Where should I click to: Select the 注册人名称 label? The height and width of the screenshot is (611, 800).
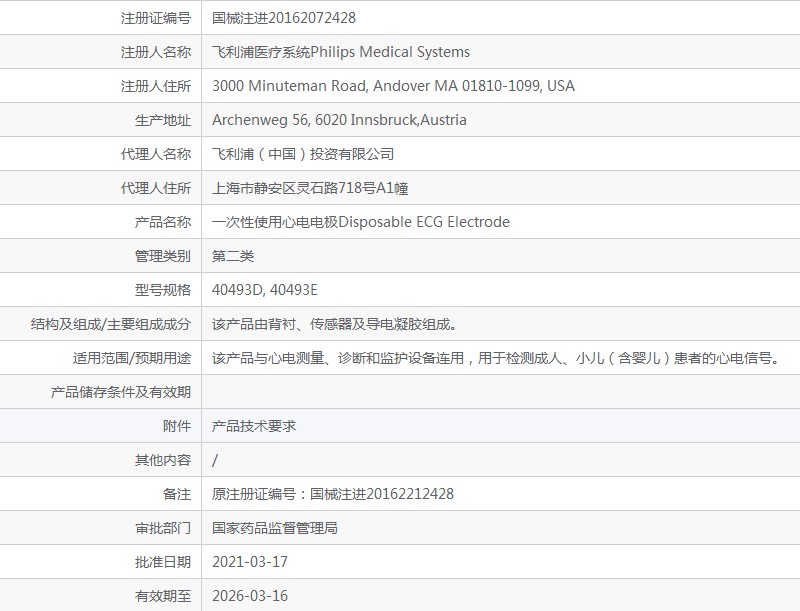(x=156, y=52)
